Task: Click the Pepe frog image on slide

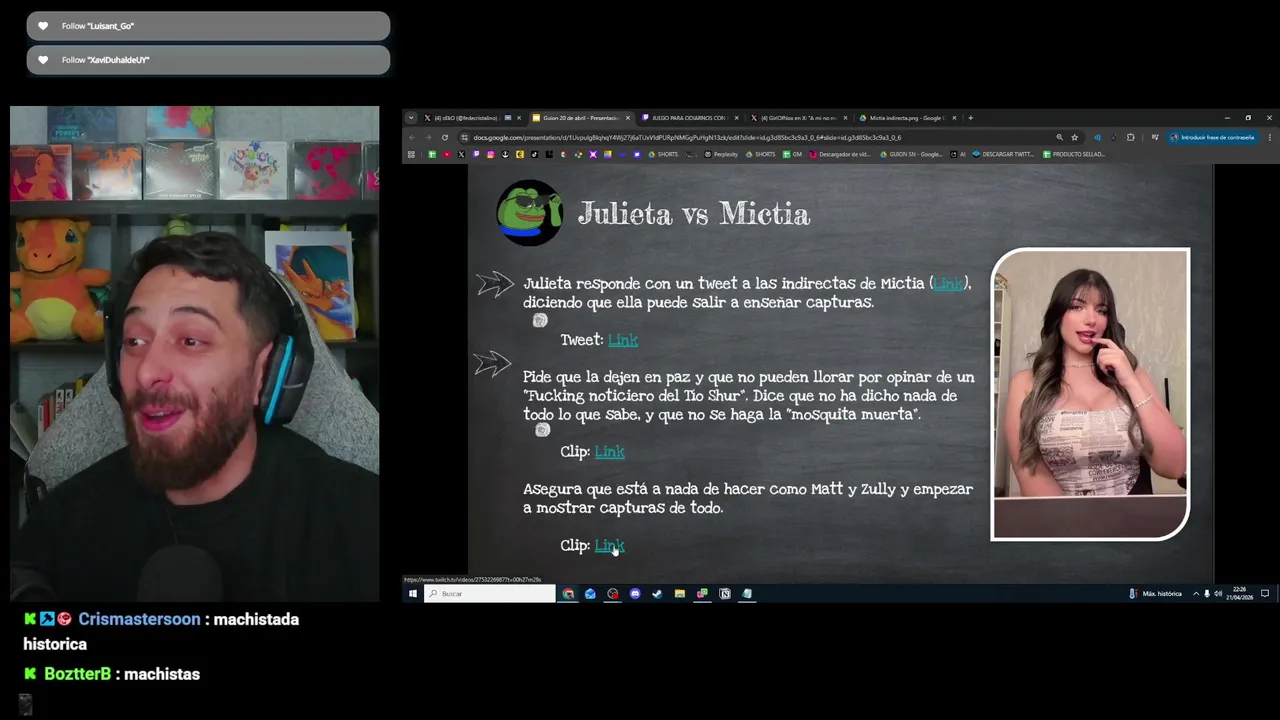Action: pos(530,212)
